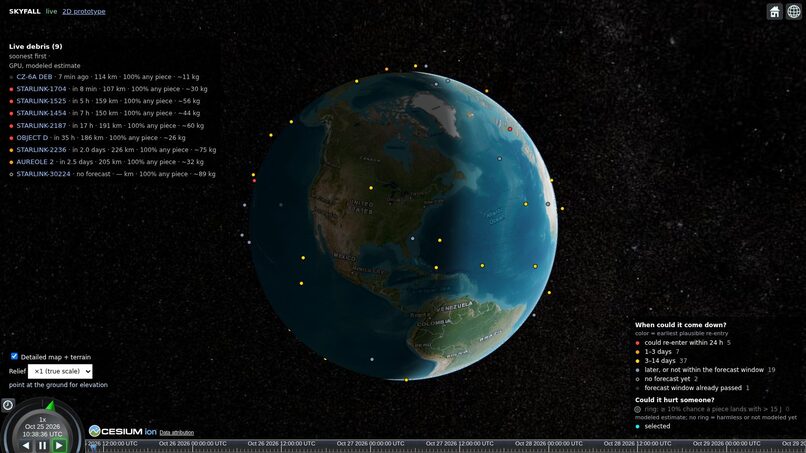This screenshot has width=806, height=453.
Task: Click timeline at Oct 27 2026 00:00:00 UTC
Action: click(370, 446)
